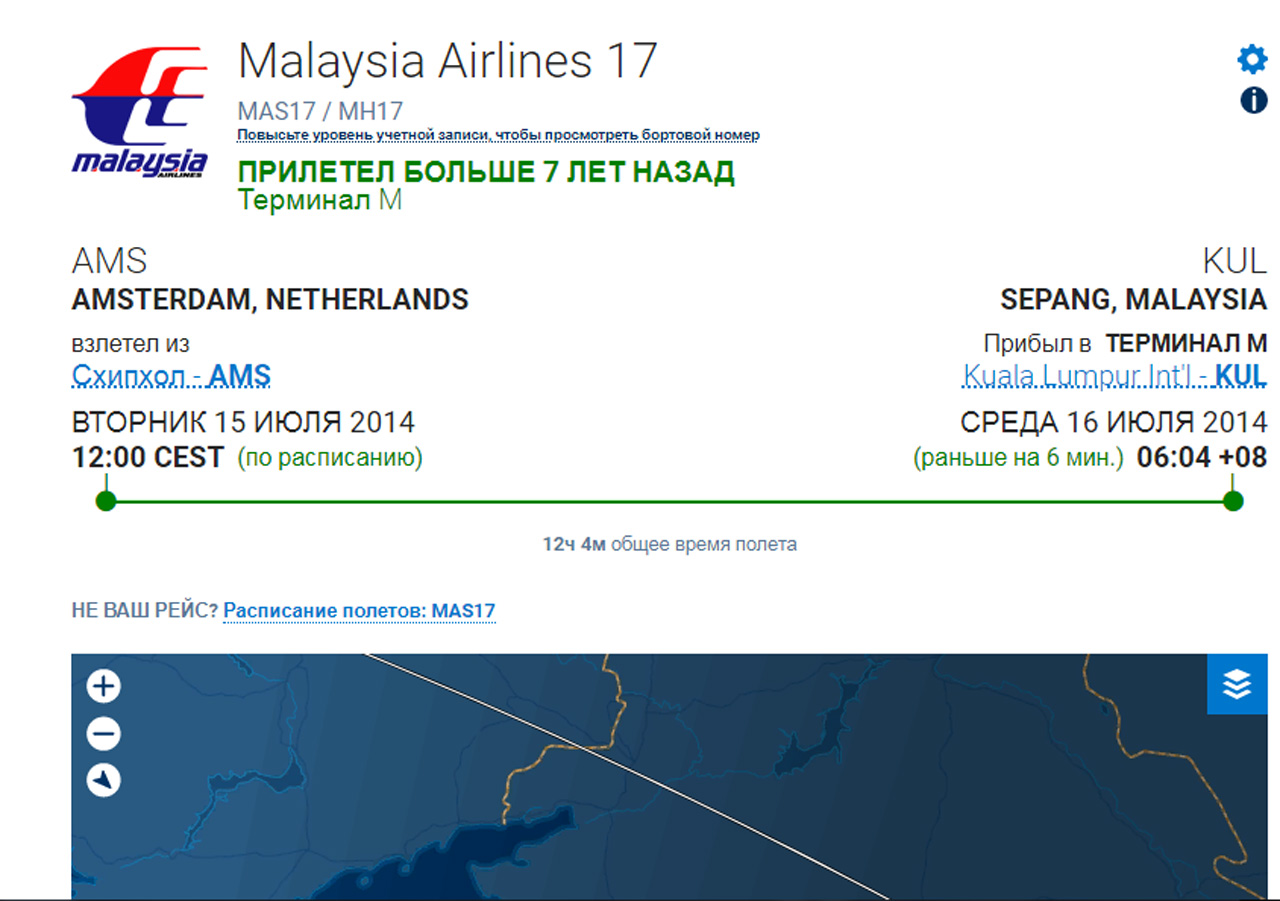Open the settings gear icon

tap(1252, 59)
